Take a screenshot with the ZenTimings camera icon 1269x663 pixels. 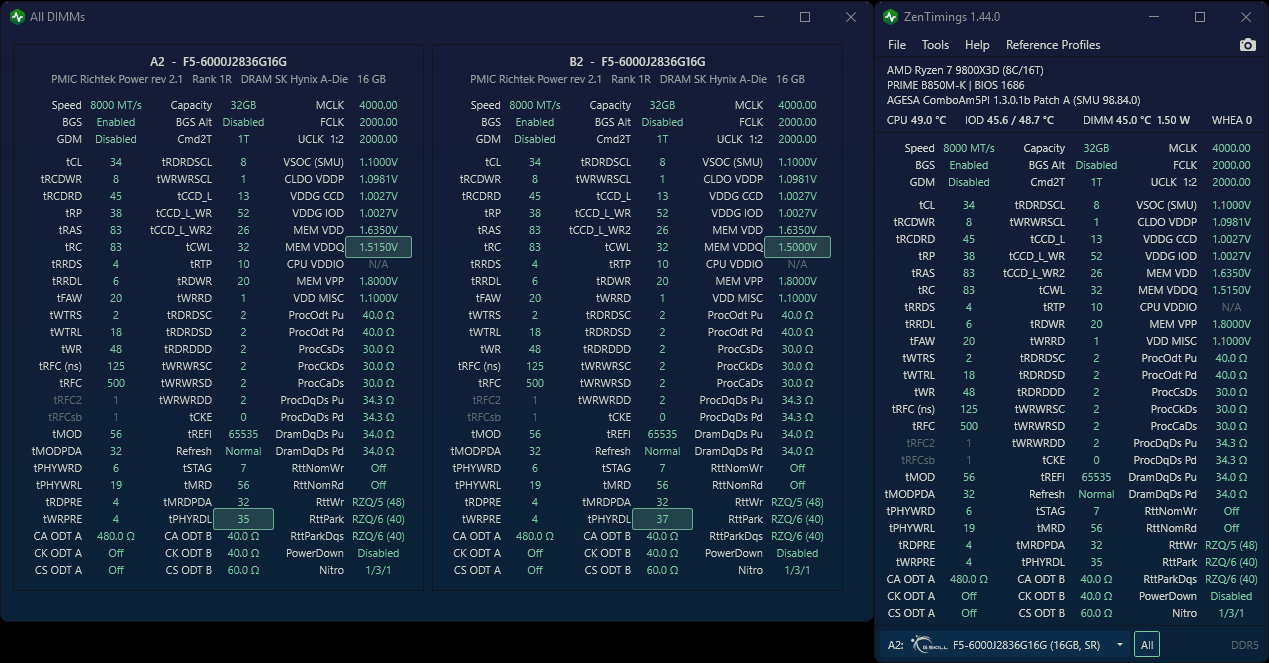(x=1247, y=45)
